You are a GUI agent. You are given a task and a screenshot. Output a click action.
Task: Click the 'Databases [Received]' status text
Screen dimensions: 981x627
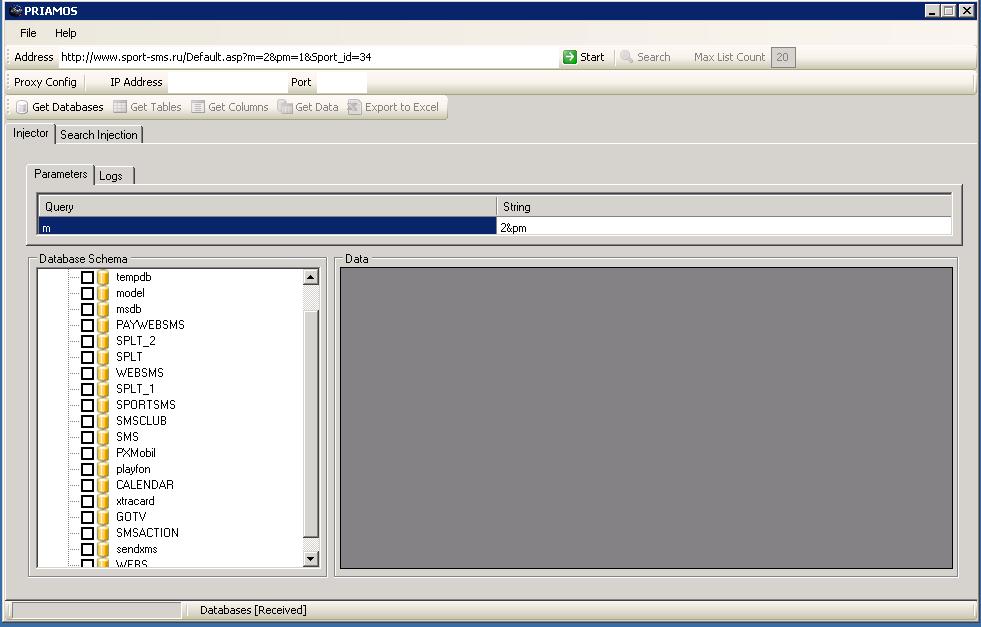click(253, 610)
